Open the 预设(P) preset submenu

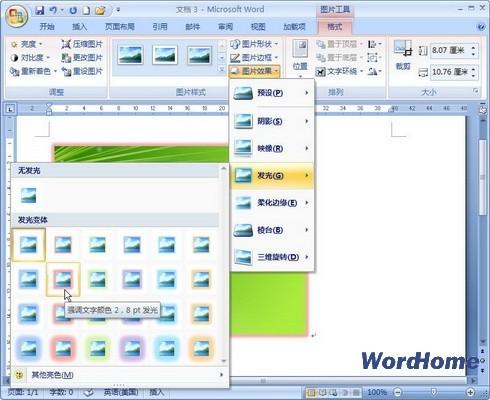click(272, 93)
